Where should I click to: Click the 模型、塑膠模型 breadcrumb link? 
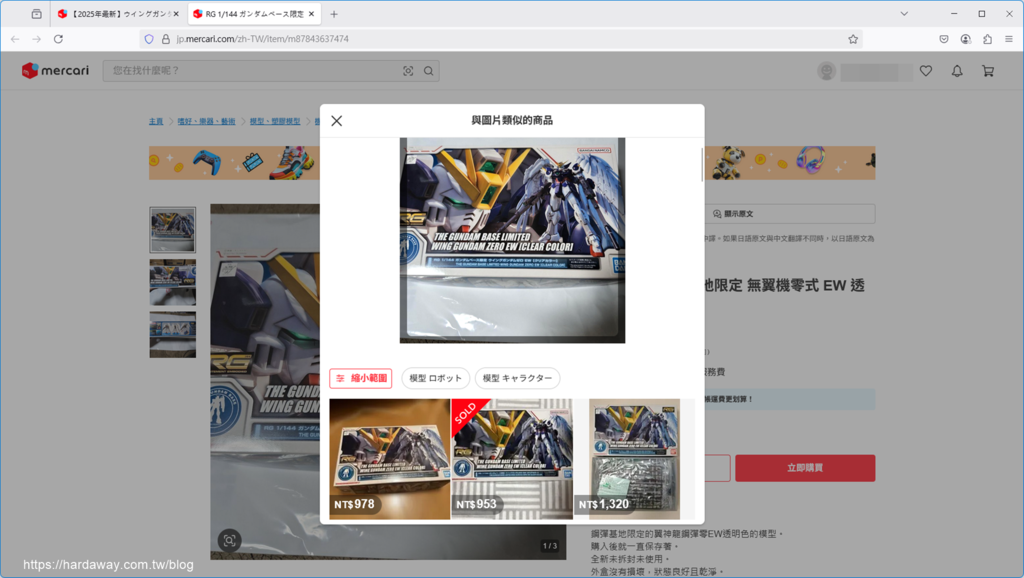coord(275,121)
